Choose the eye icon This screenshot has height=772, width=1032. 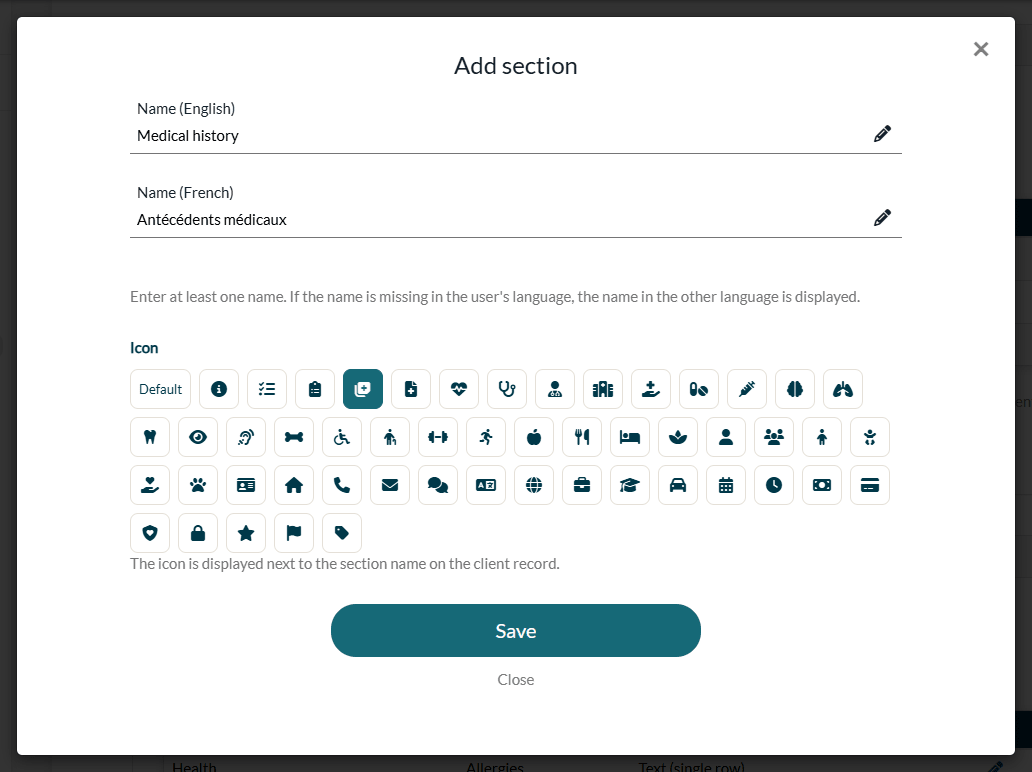(198, 437)
